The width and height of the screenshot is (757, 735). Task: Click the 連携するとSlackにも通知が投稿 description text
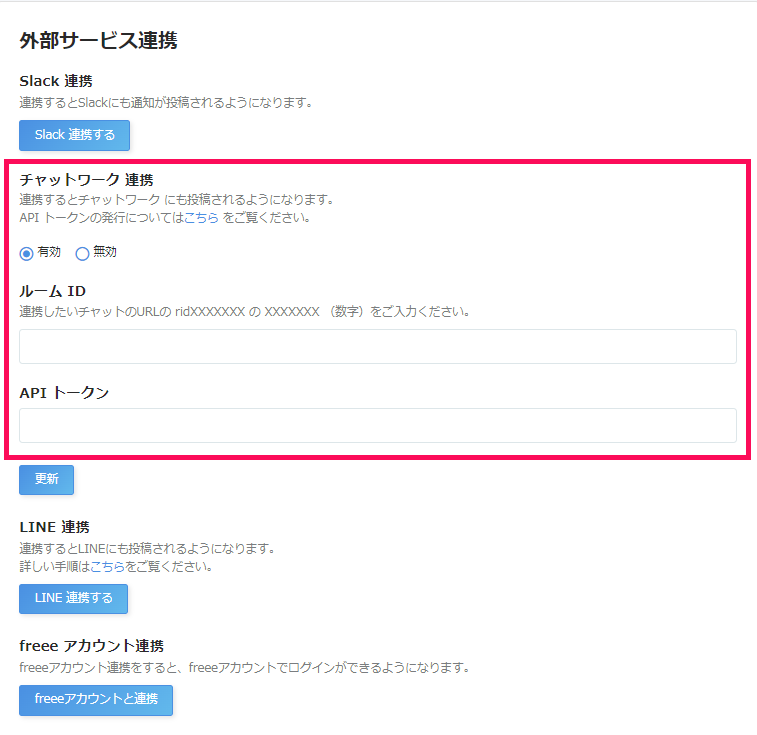pyautogui.click(x=167, y=102)
